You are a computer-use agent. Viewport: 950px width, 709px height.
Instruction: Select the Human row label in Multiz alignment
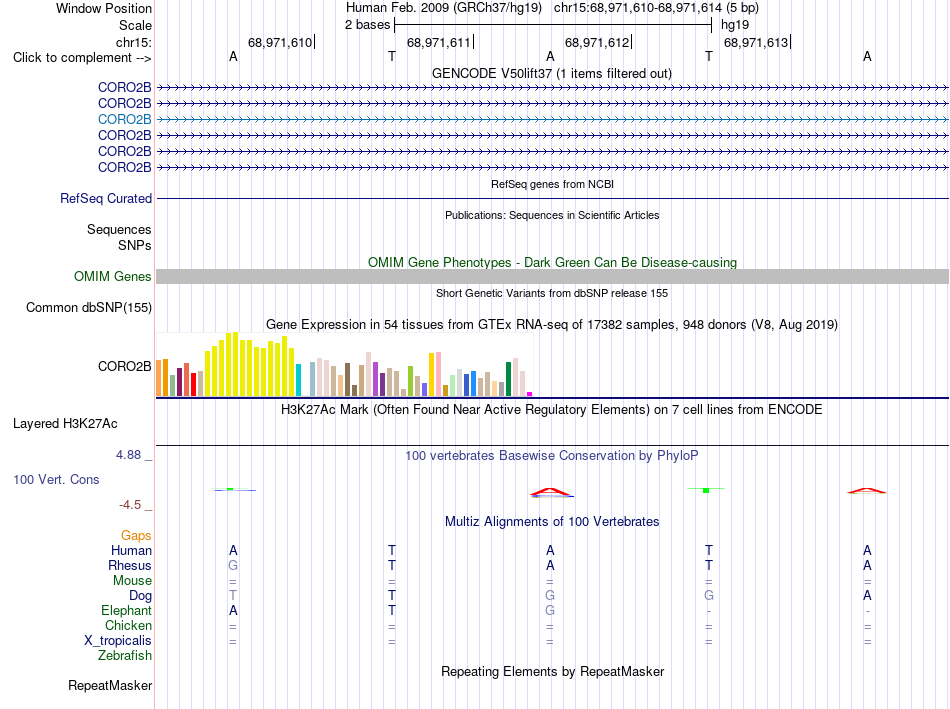[x=131, y=550]
